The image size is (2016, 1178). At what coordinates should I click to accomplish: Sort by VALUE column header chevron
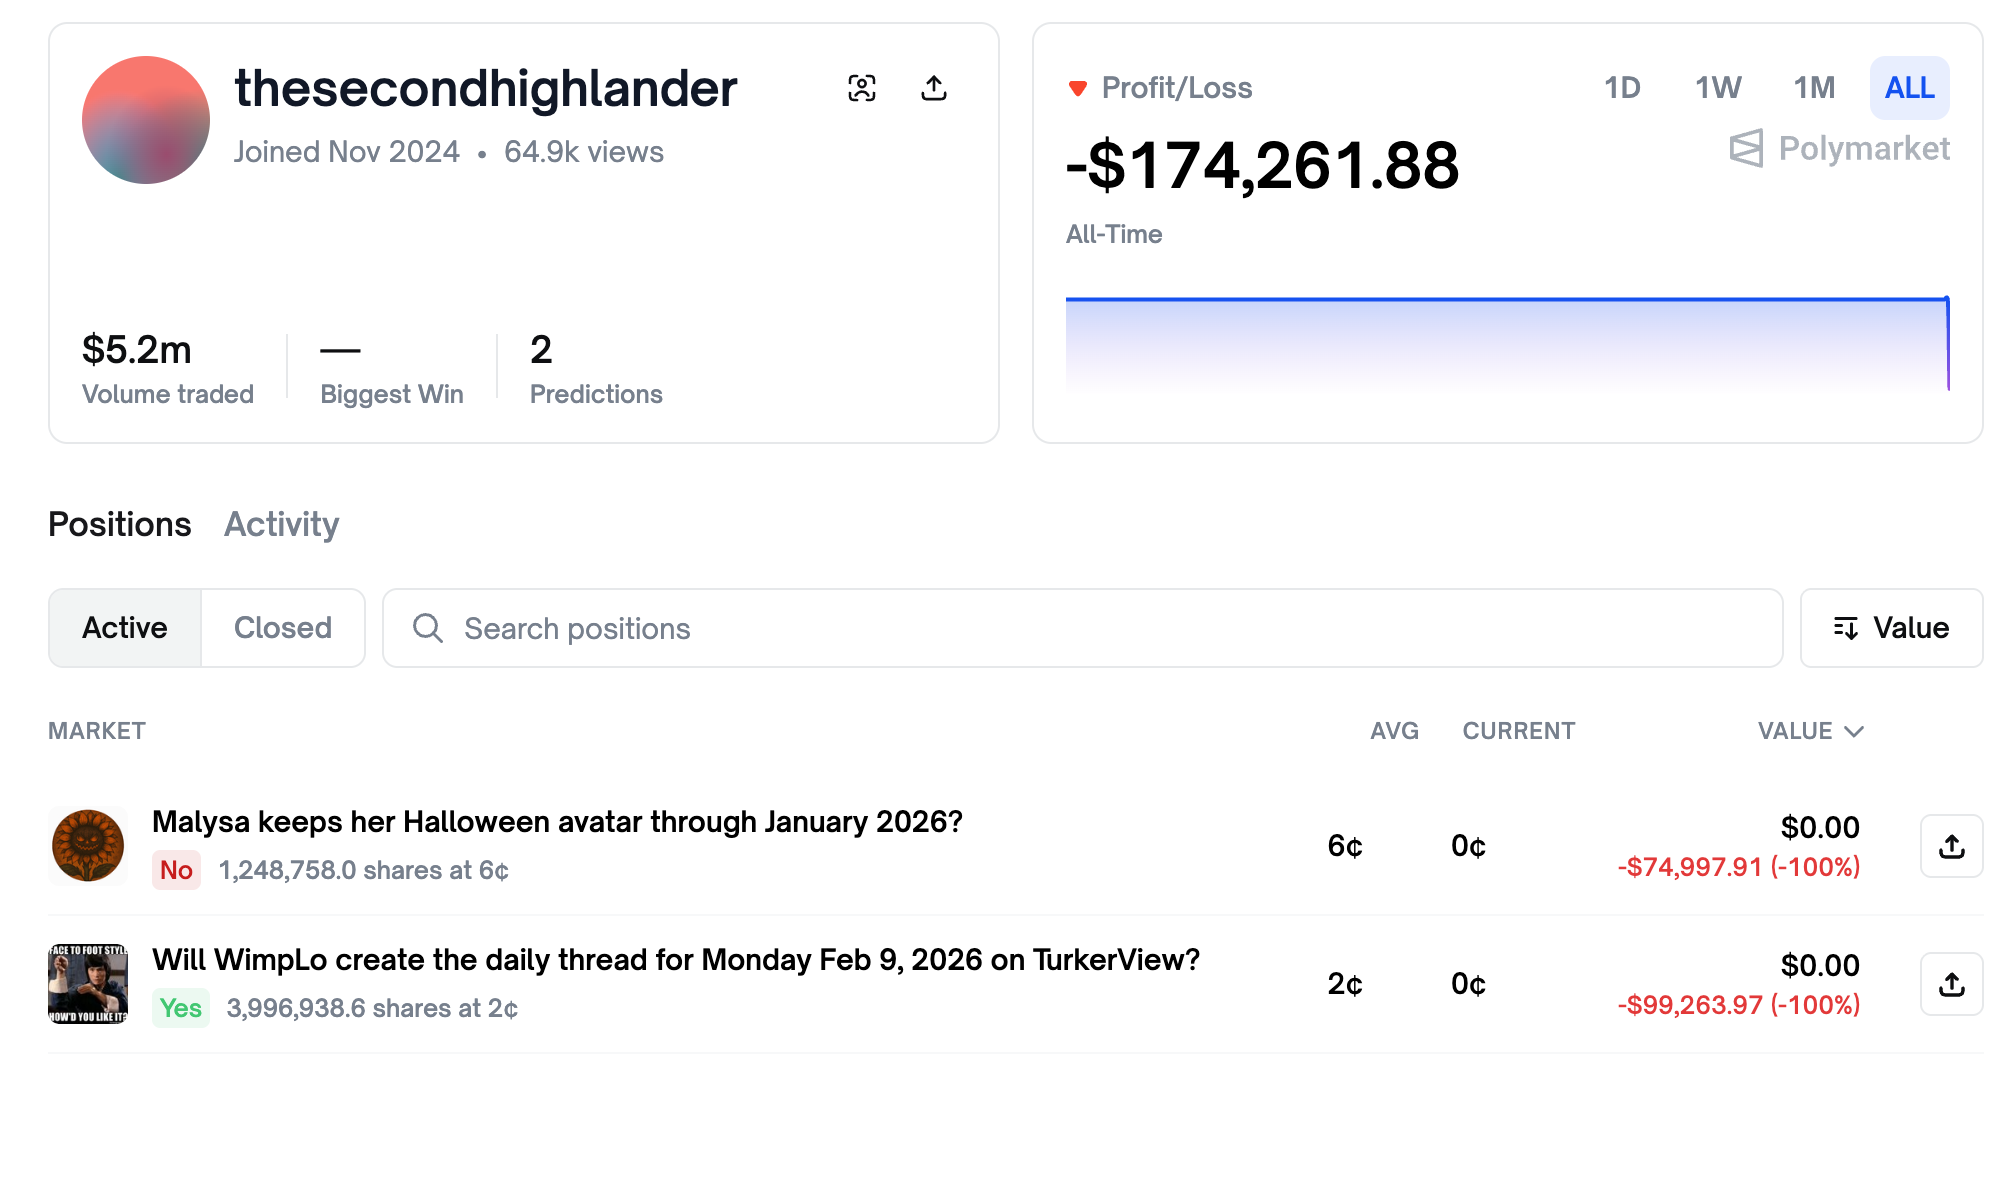tap(1853, 731)
